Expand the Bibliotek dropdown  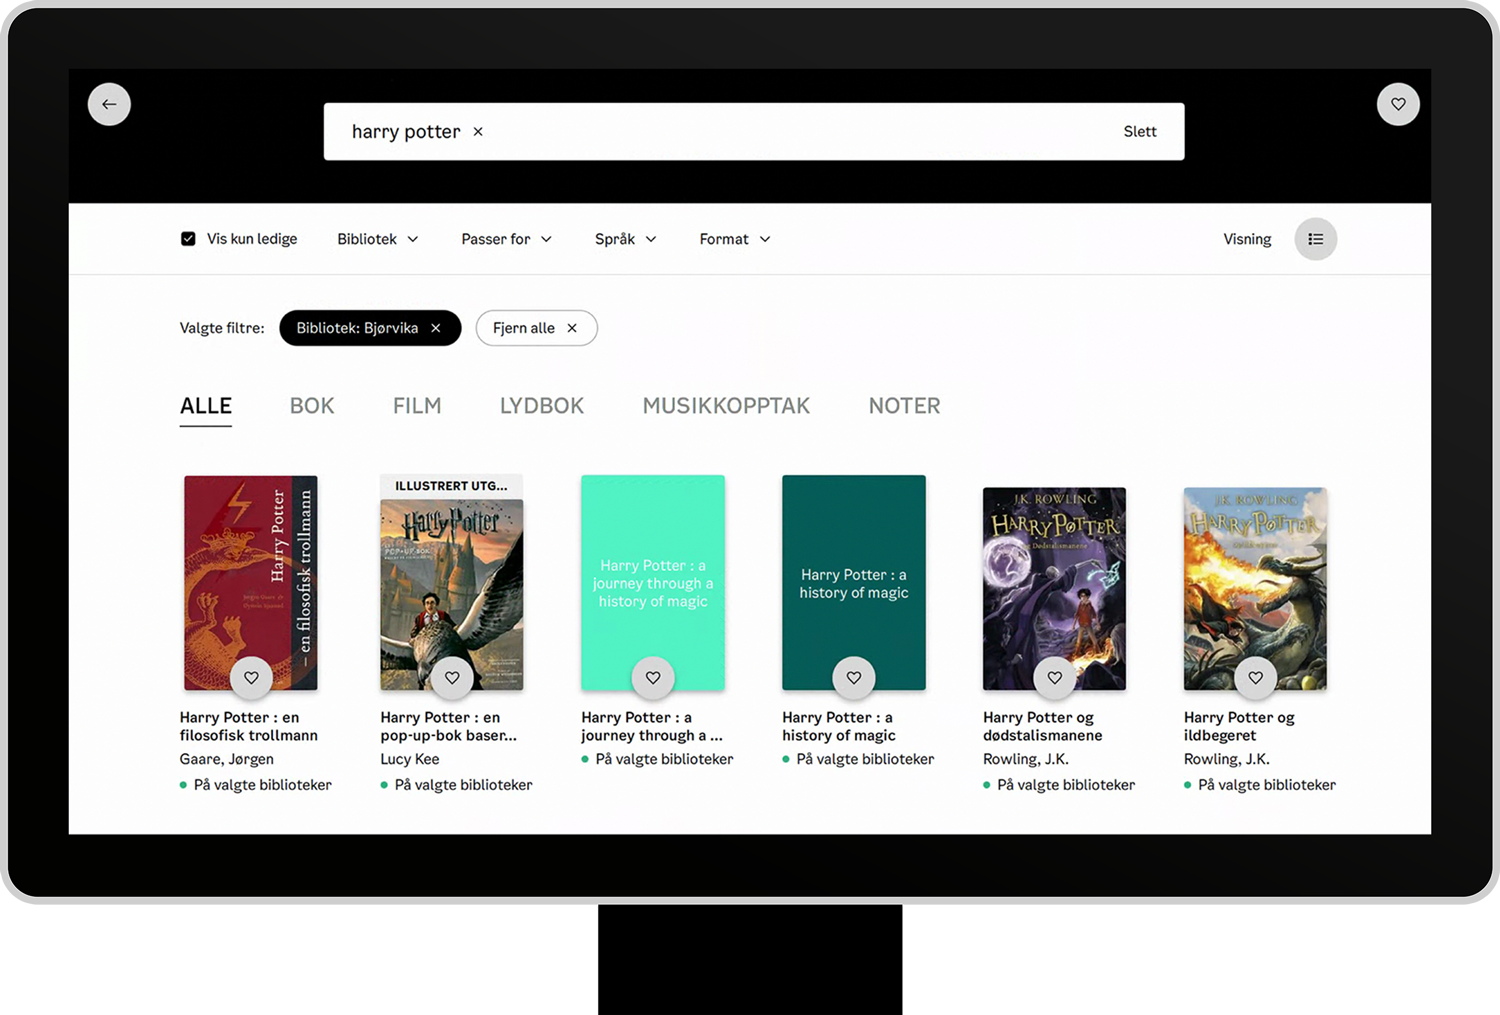point(377,239)
